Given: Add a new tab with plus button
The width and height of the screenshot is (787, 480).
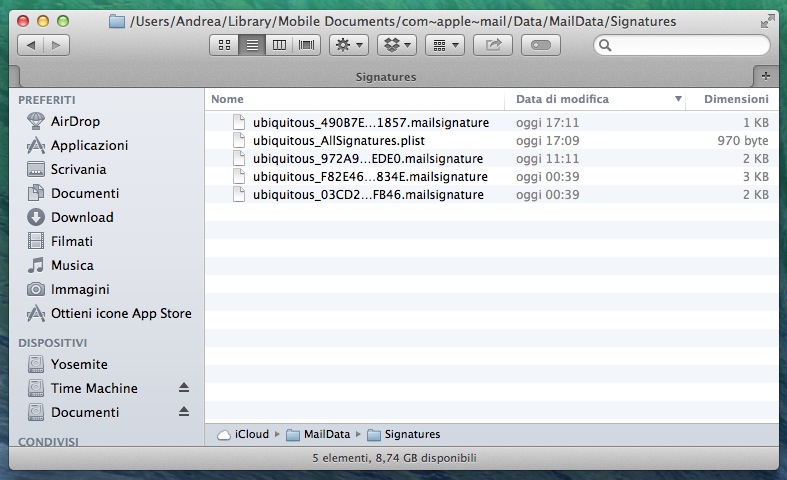Looking at the screenshot, I should [x=765, y=76].
